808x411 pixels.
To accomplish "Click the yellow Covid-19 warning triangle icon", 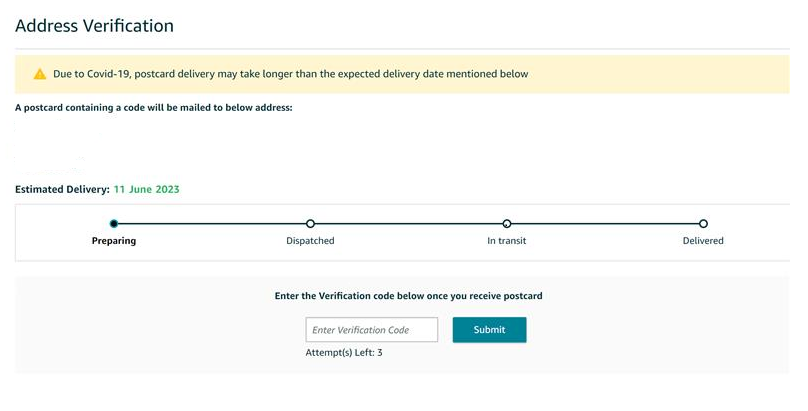I will coord(40,74).
